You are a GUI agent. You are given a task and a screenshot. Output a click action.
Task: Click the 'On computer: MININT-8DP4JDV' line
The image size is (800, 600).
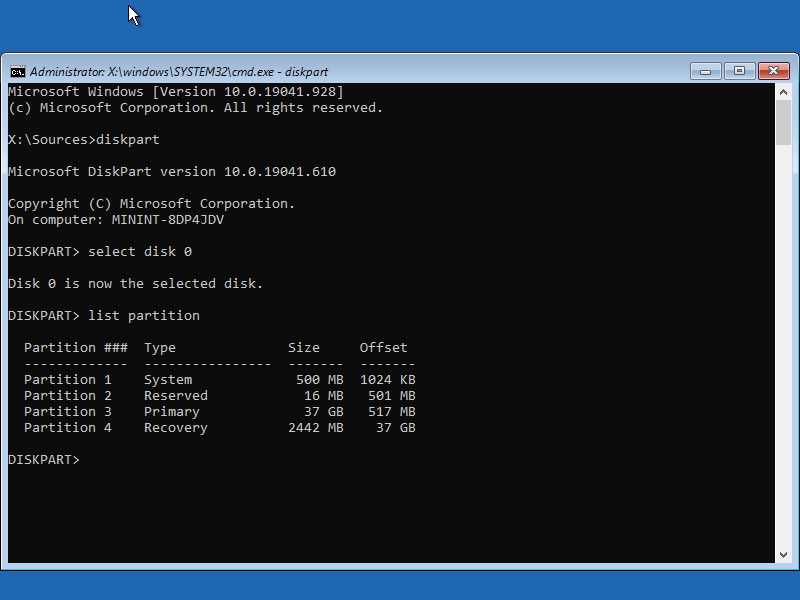coord(116,220)
